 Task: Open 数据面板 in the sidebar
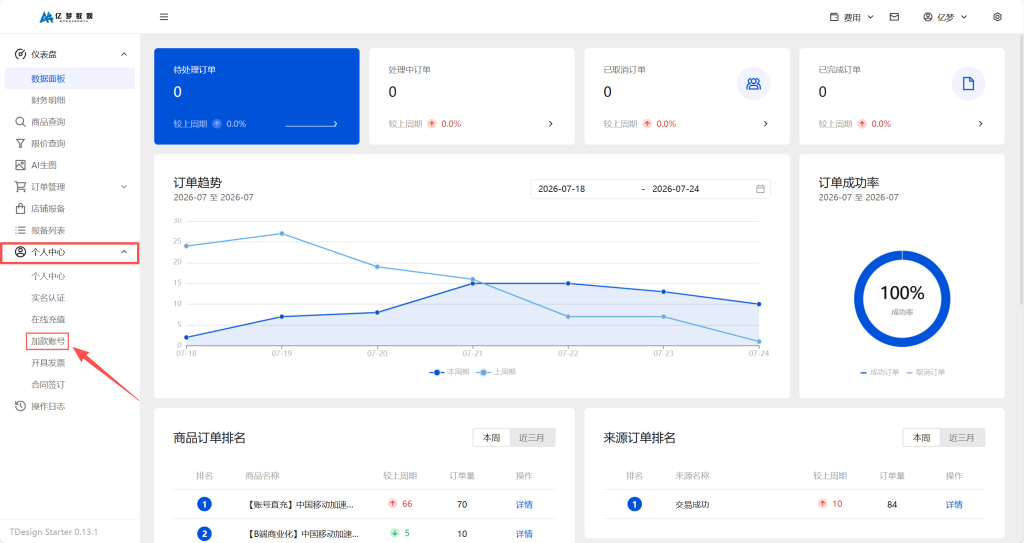[70, 78]
